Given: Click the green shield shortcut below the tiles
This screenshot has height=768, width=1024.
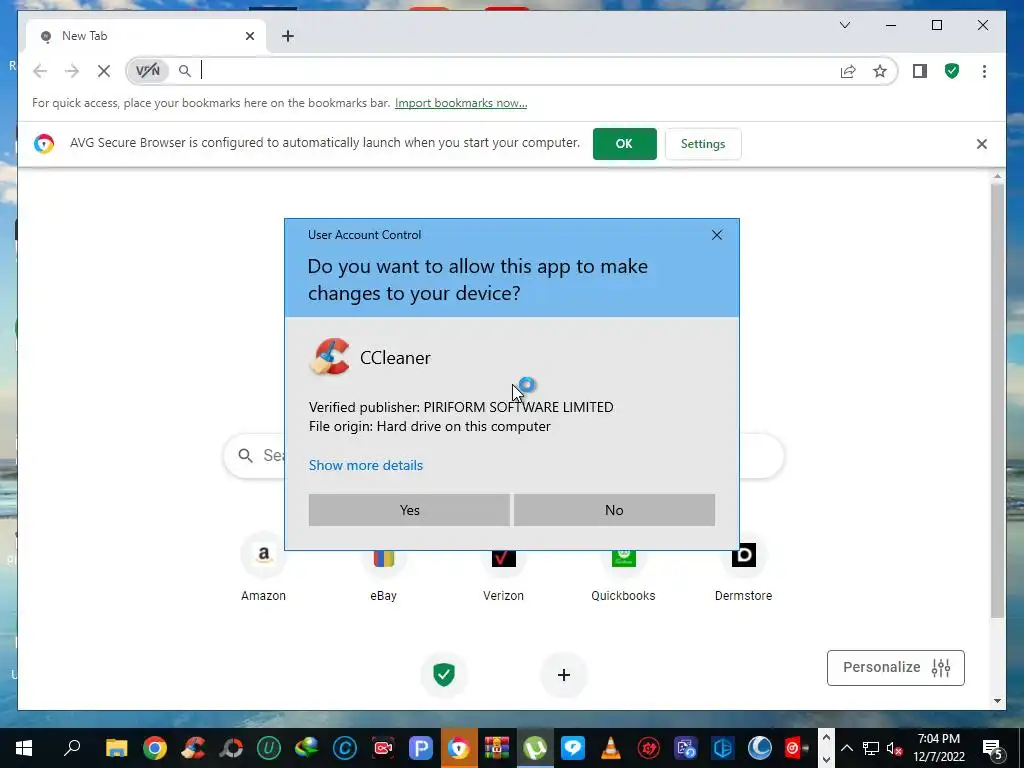Looking at the screenshot, I should pos(444,674).
